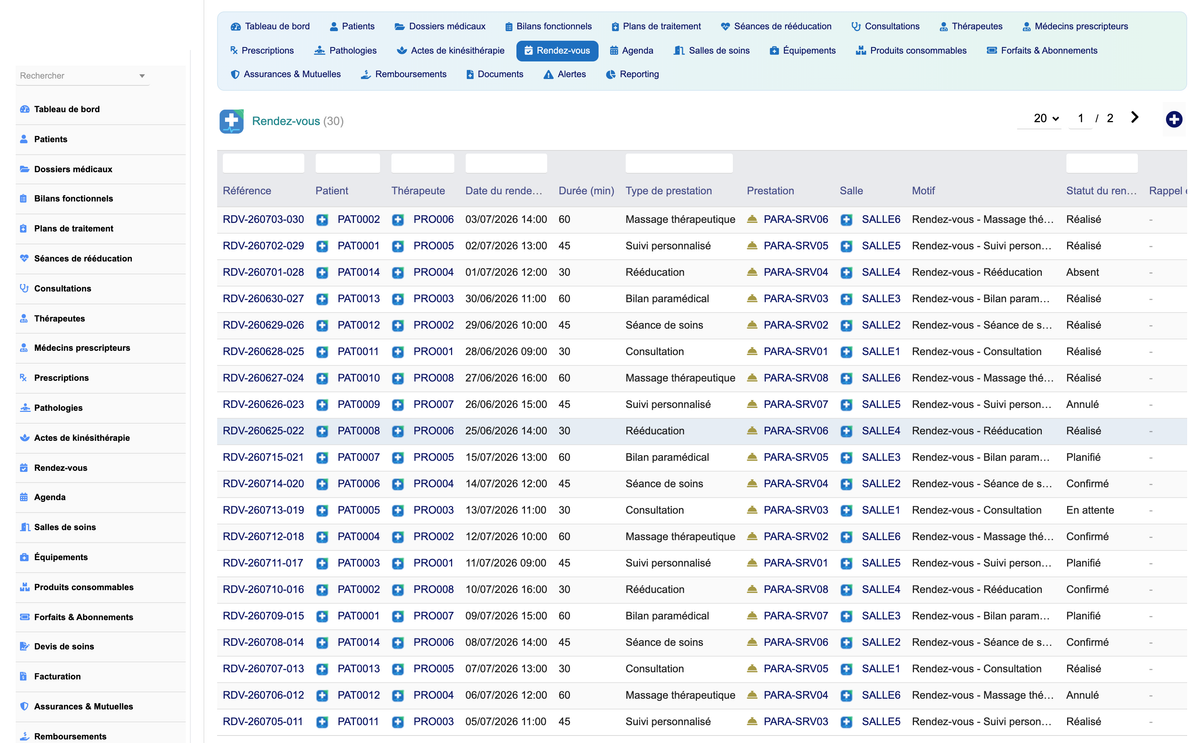
Task: Click status En attente in row RDV-260713-019
Action: [x=1090, y=510]
